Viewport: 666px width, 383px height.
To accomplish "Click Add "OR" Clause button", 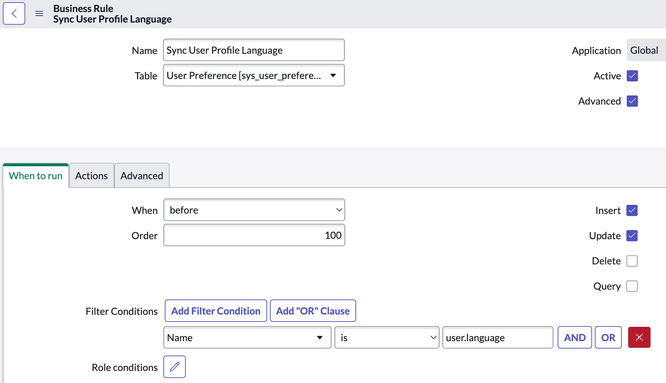I will pyautogui.click(x=313, y=311).
